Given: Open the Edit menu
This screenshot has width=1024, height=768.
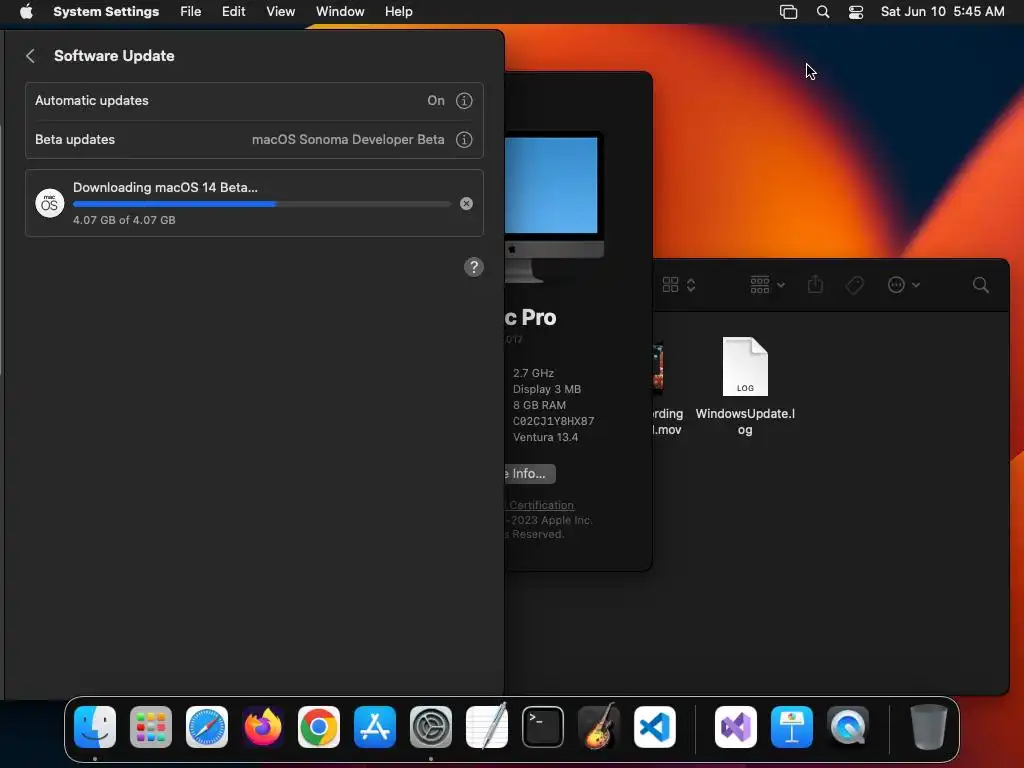Looking at the screenshot, I should [x=233, y=12].
